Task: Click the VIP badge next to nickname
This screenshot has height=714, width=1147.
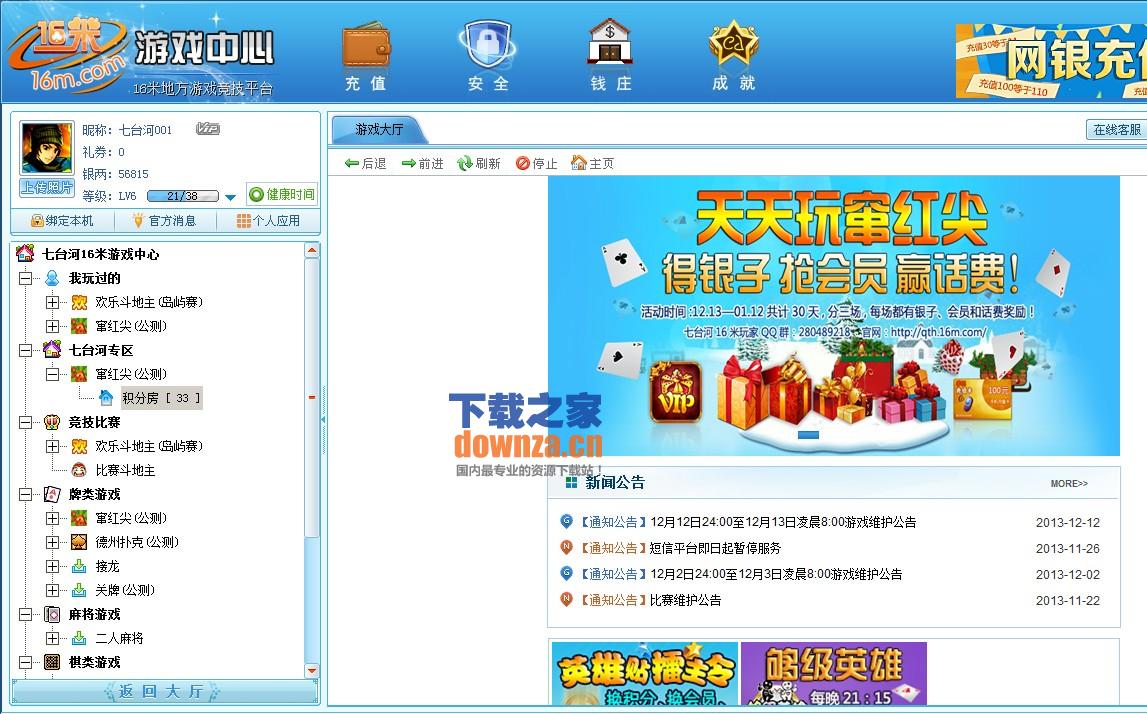Action: tap(208, 129)
